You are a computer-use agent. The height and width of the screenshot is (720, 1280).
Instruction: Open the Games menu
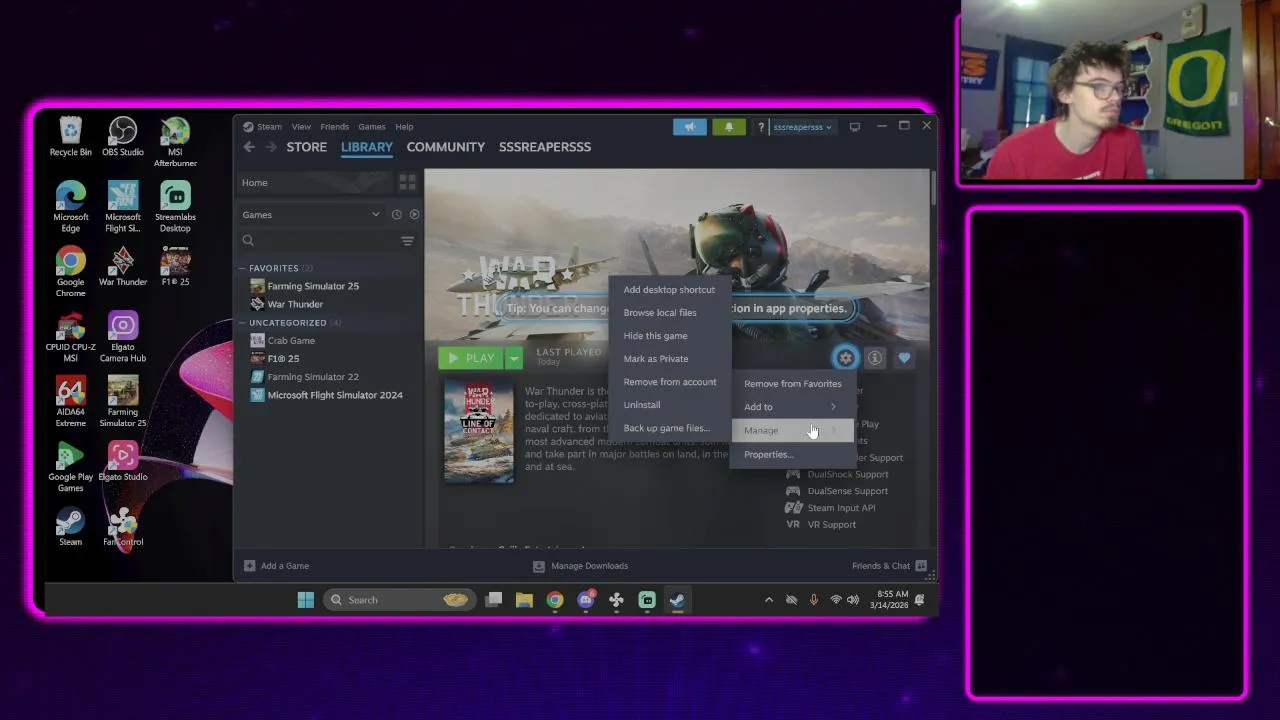coord(372,127)
